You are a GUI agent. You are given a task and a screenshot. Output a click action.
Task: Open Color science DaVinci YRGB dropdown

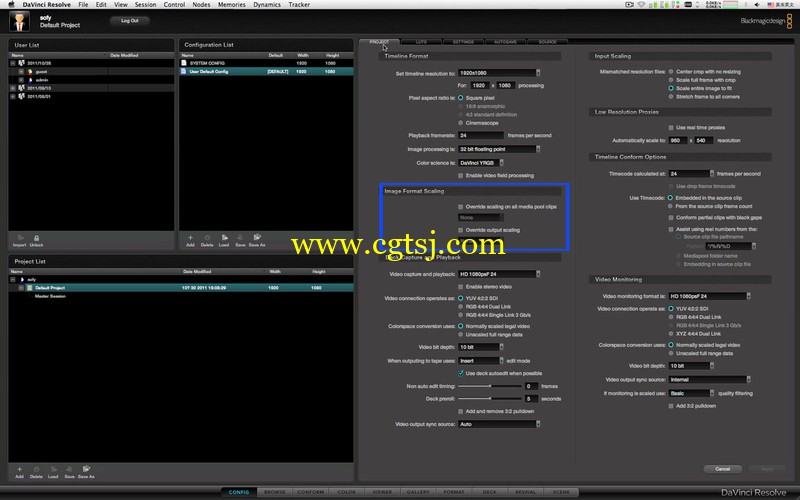click(481, 163)
